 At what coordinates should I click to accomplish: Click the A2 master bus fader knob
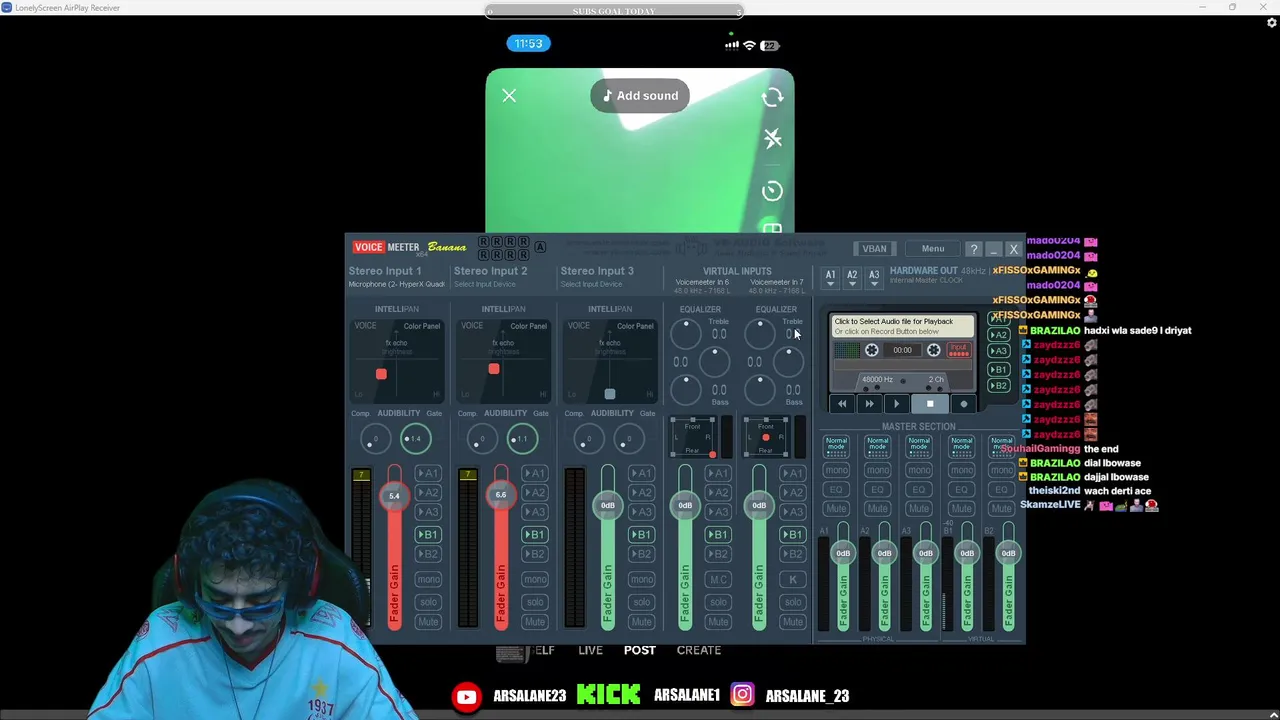tap(884, 553)
